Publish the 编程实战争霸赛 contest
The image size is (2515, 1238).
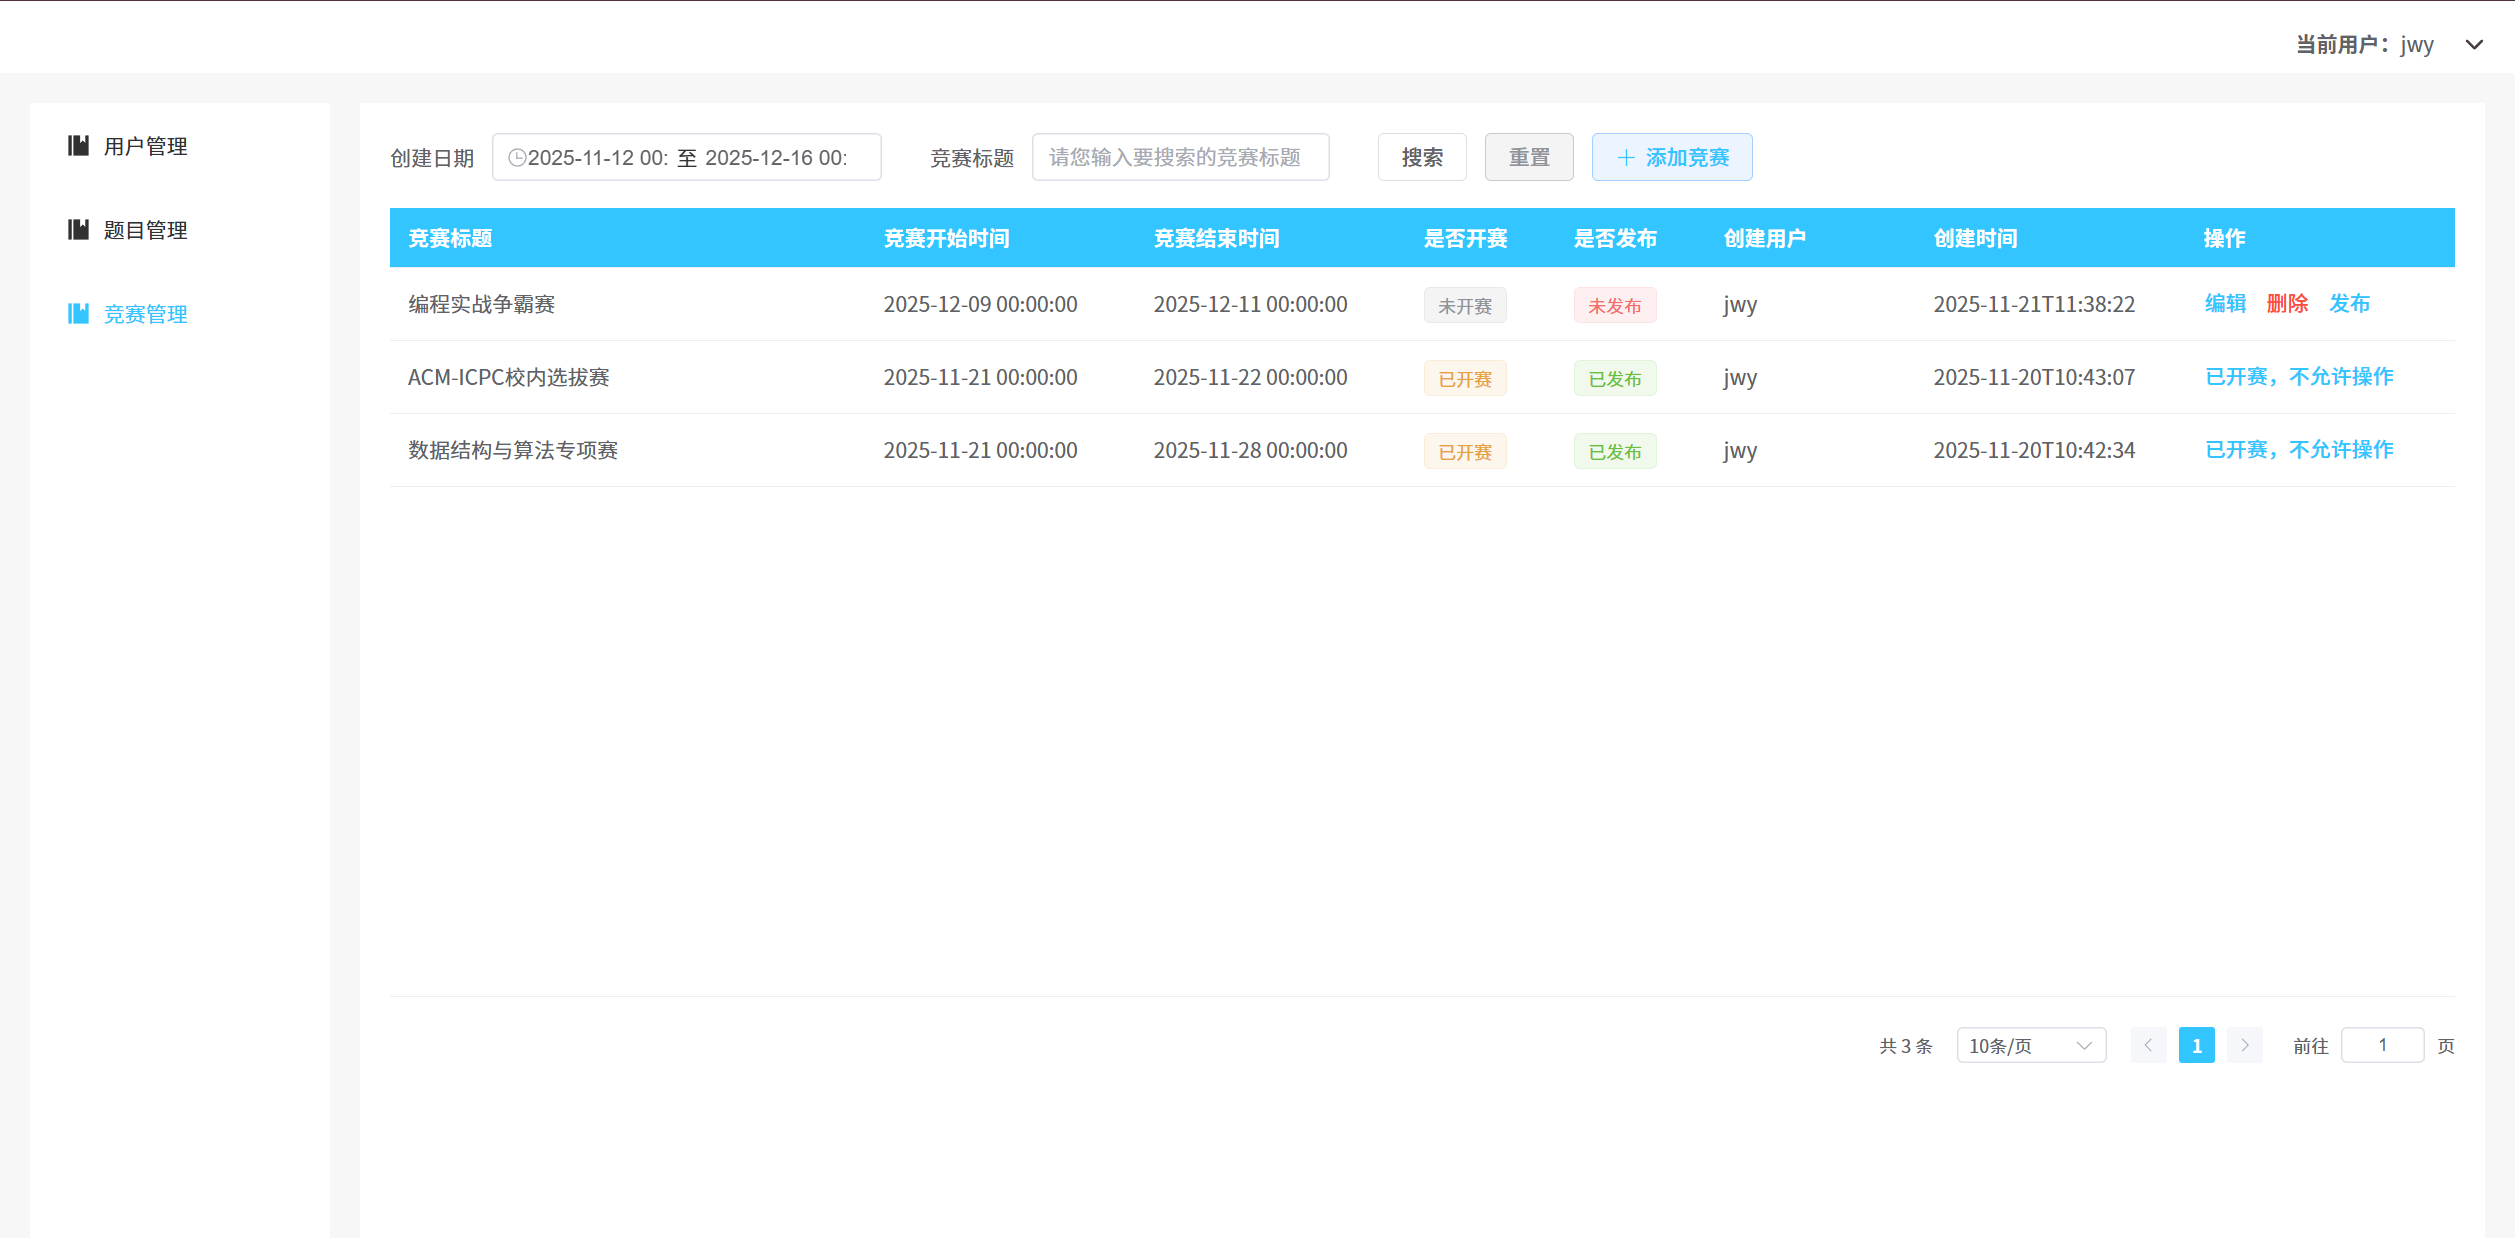point(2350,304)
